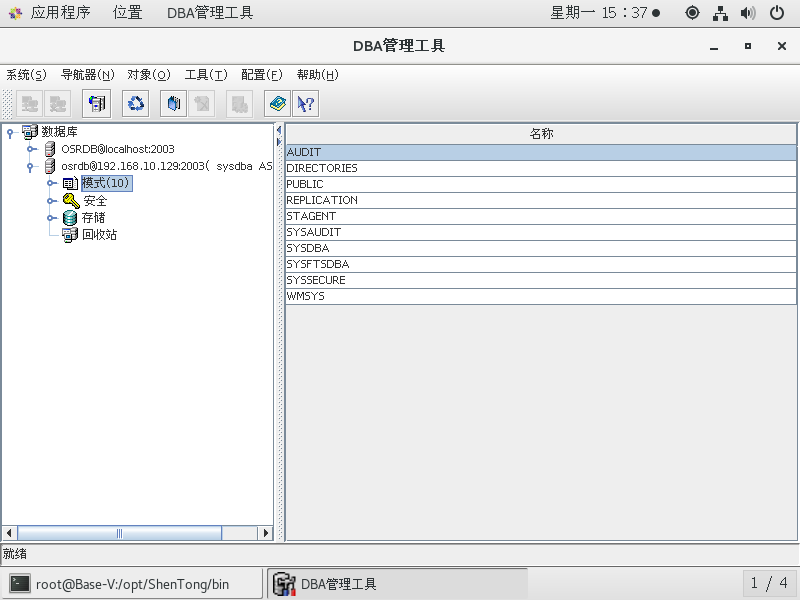Expand the 存储 tree node

(x=51, y=218)
